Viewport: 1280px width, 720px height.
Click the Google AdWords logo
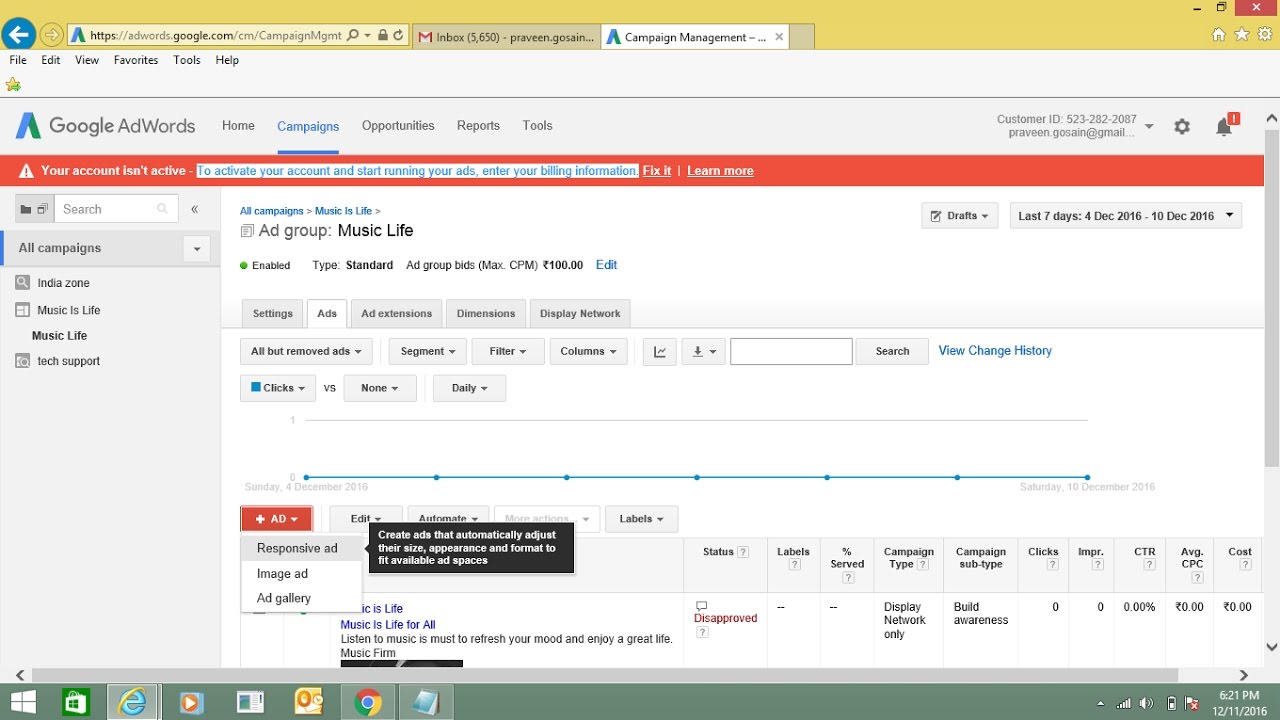pos(105,126)
